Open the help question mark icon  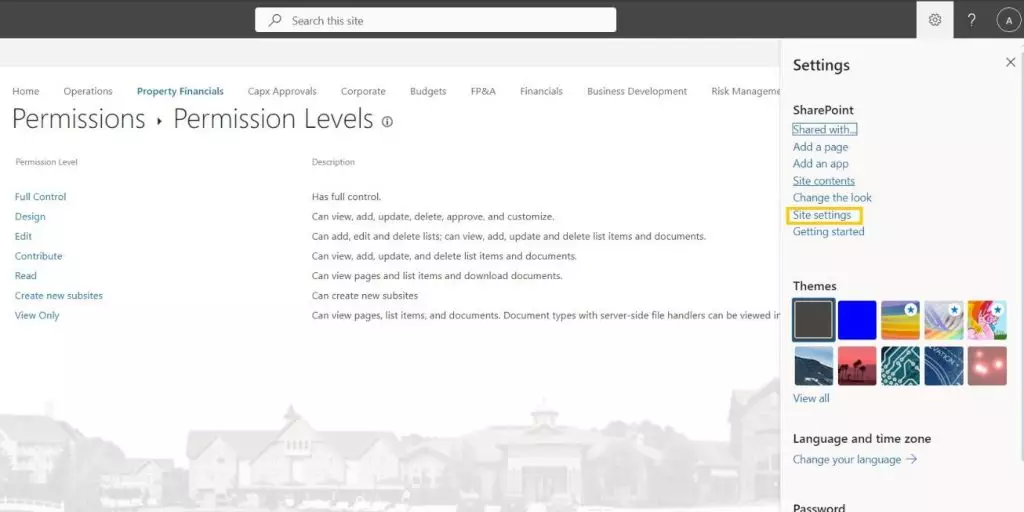[x=972, y=20]
